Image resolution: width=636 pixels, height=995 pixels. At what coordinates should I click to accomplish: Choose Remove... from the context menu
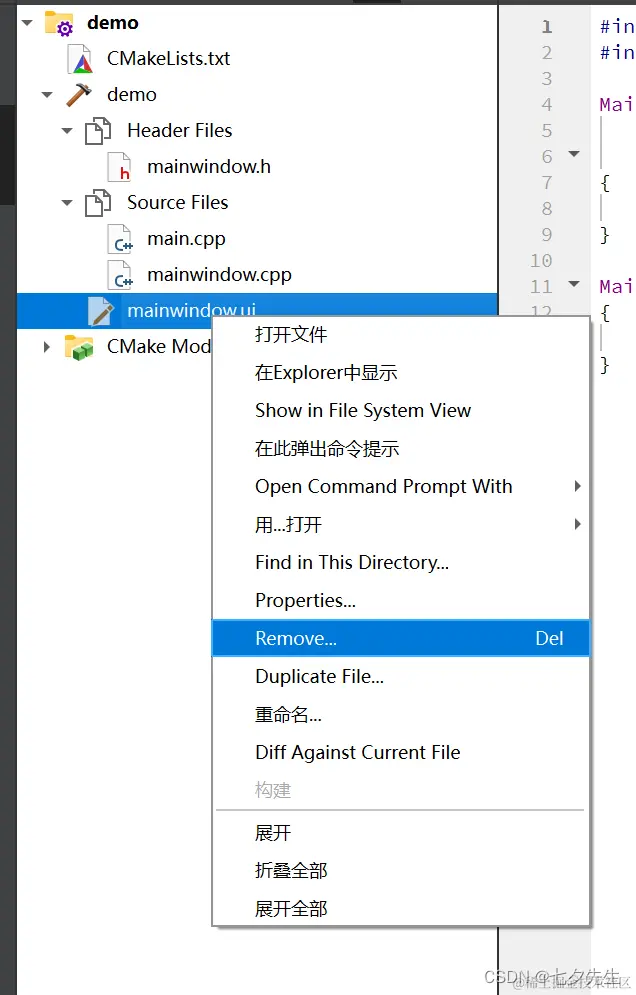click(x=296, y=639)
